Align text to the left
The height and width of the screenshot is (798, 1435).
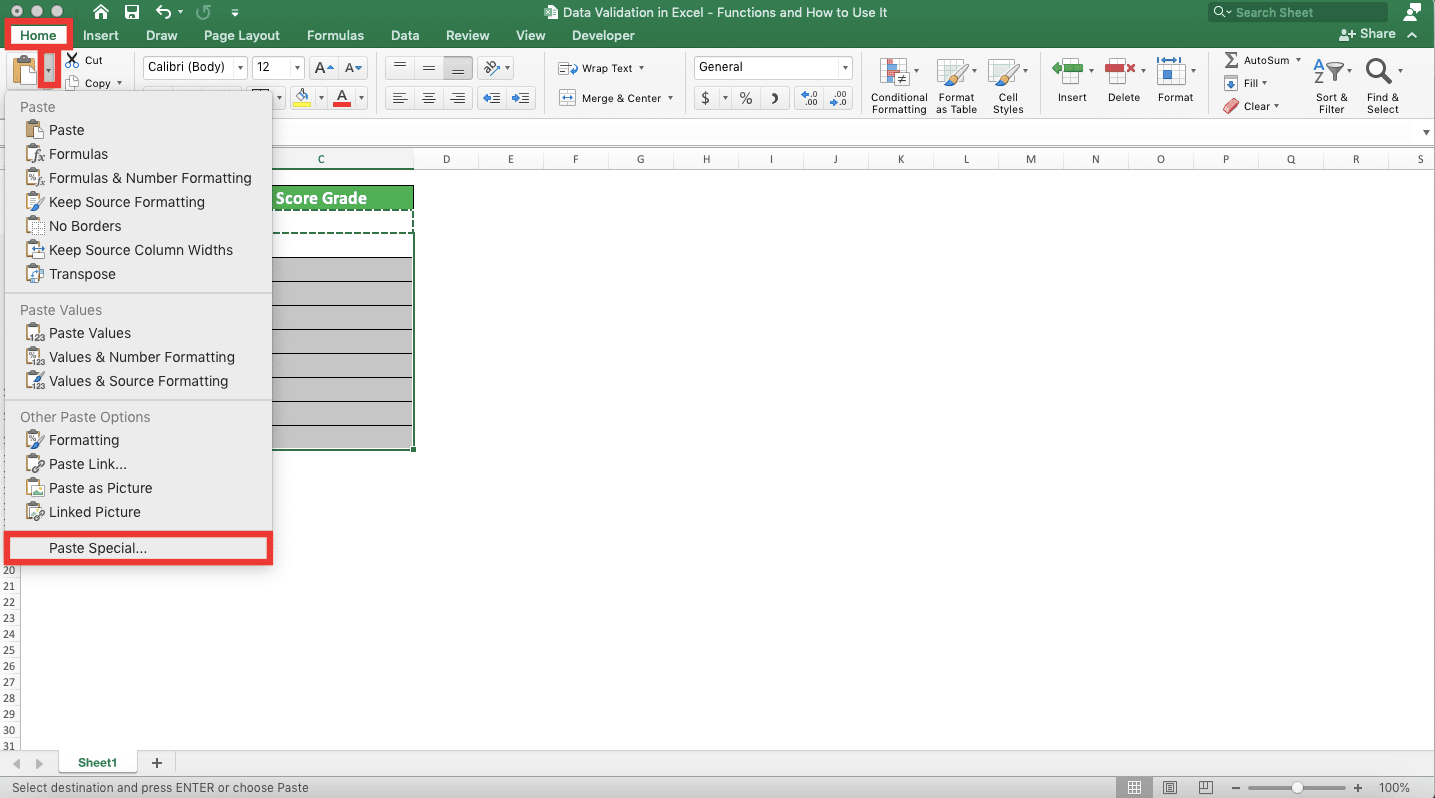point(400,98)
